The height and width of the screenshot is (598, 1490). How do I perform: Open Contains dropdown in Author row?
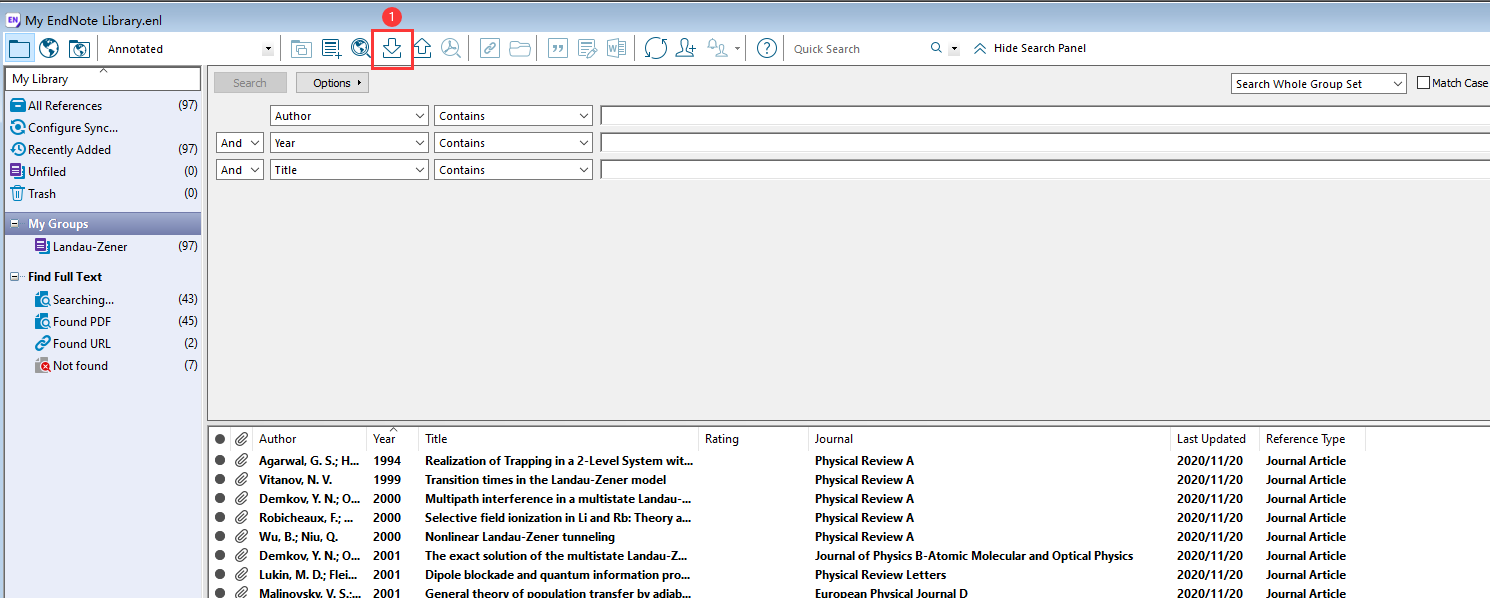(x=513, y=116)
